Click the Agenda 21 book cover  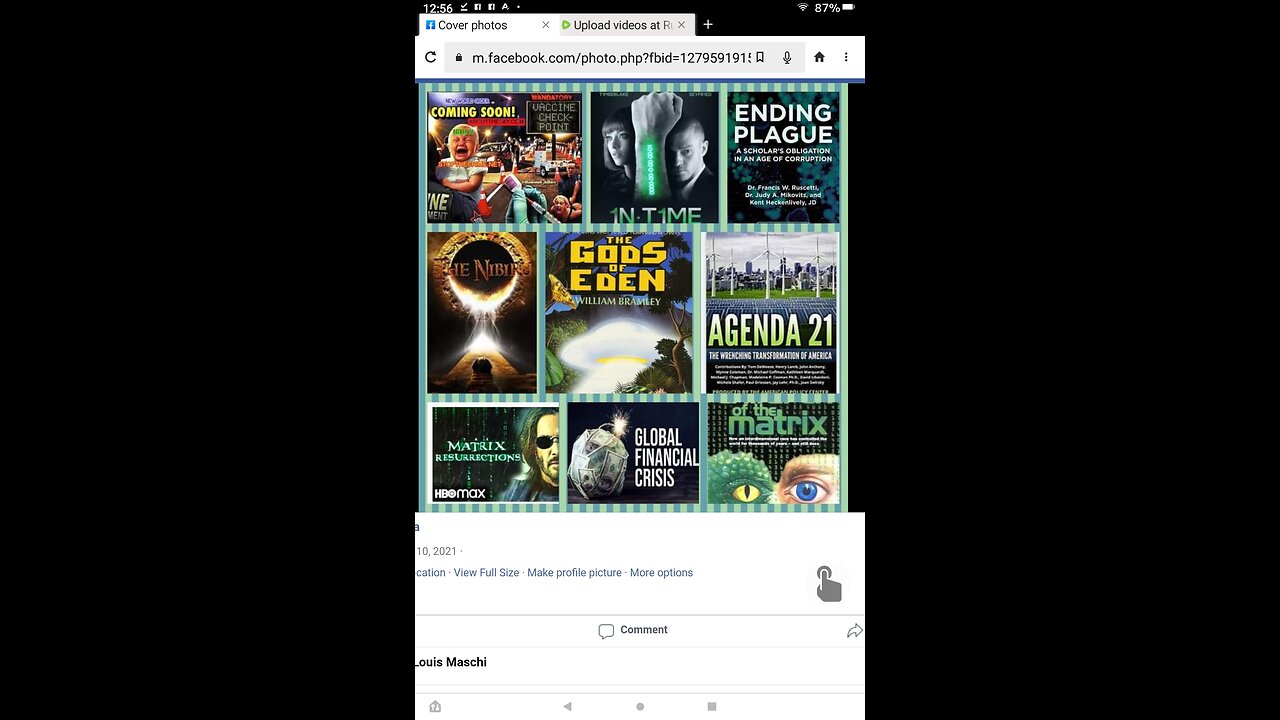tap(771, 313)
